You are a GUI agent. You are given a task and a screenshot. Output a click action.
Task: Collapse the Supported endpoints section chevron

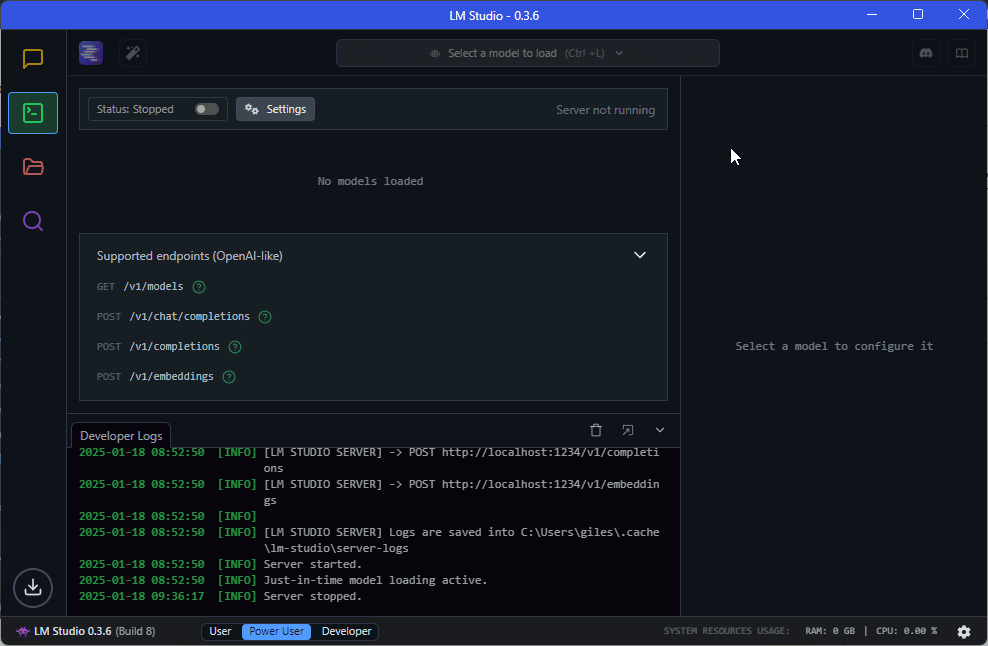(x=640, y=255)
